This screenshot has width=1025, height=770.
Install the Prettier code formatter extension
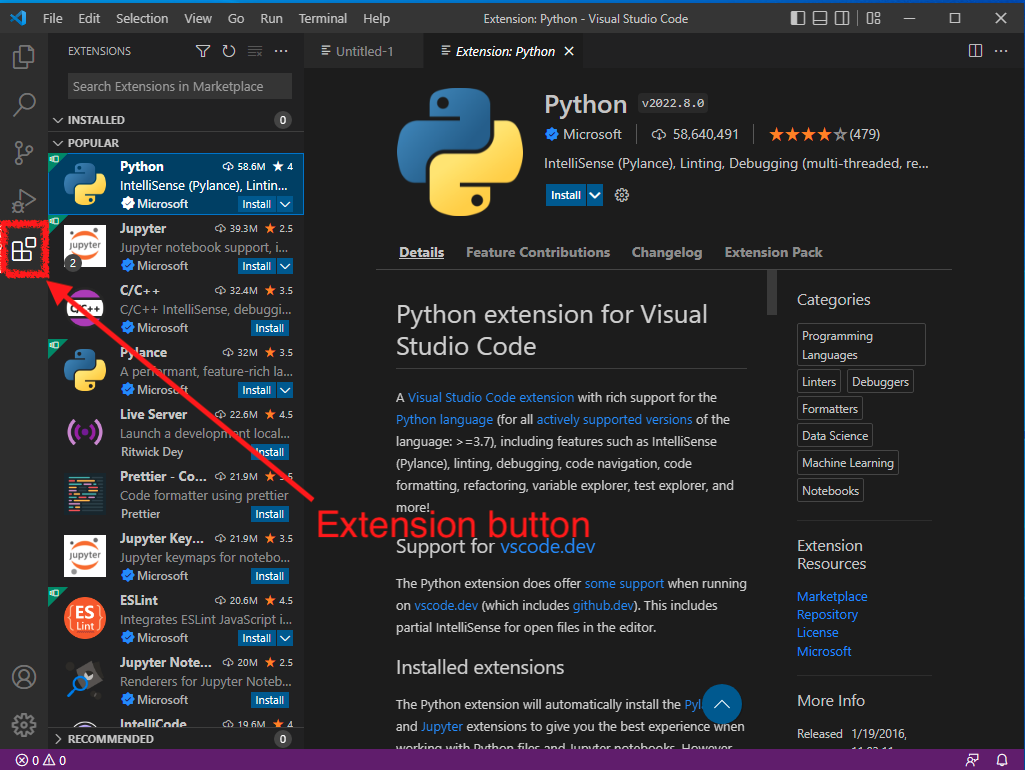269,513
